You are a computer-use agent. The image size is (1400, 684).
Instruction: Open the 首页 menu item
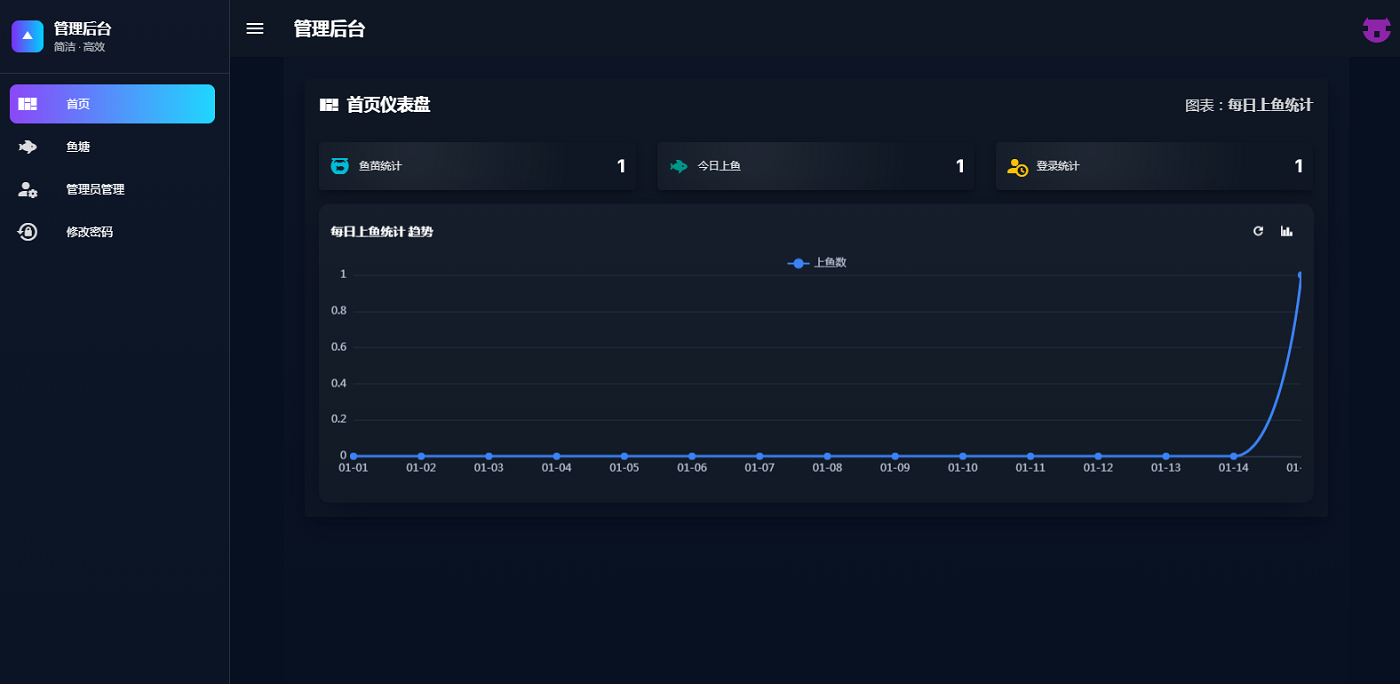[112, 104]
